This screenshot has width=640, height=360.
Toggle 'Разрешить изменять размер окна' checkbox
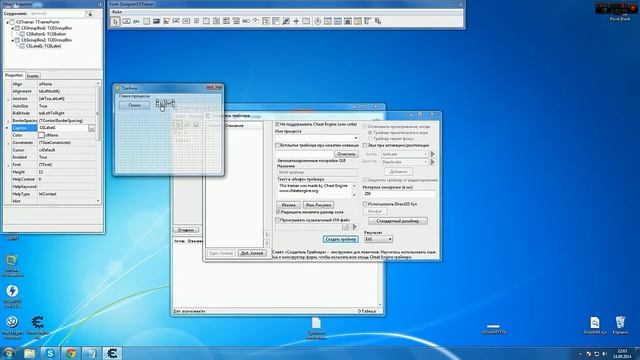click(x=278, y=212)
